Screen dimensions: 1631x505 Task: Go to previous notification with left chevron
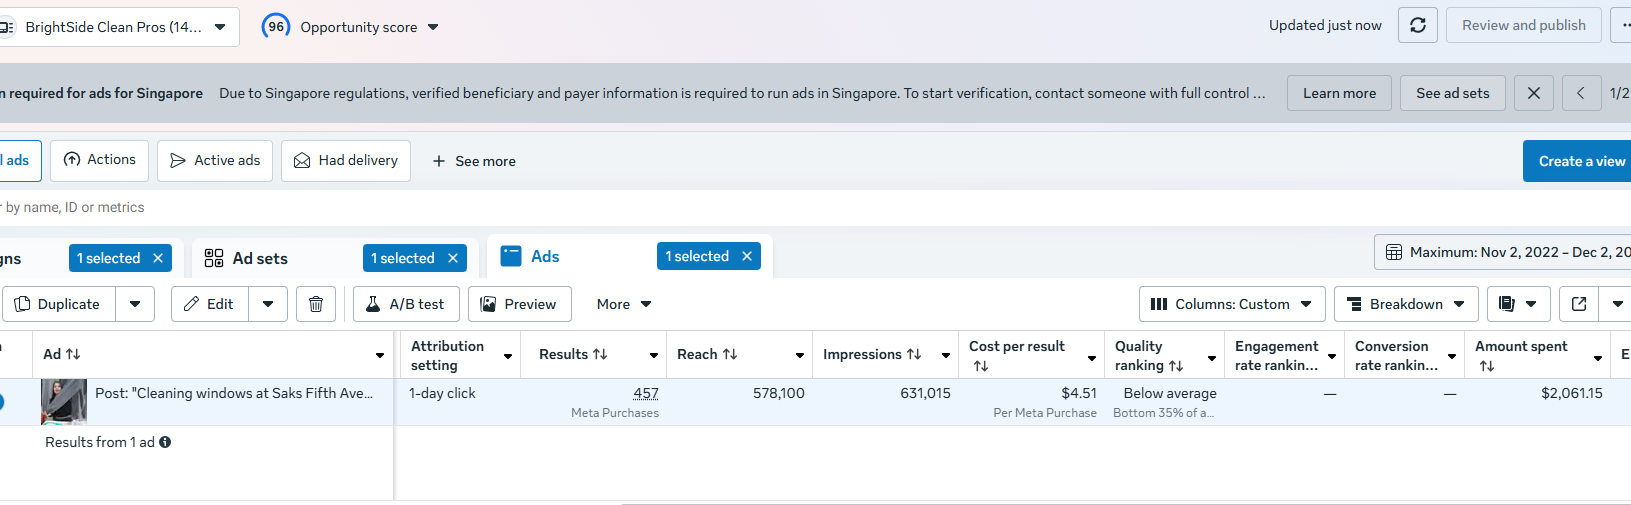pos(1580,93)
